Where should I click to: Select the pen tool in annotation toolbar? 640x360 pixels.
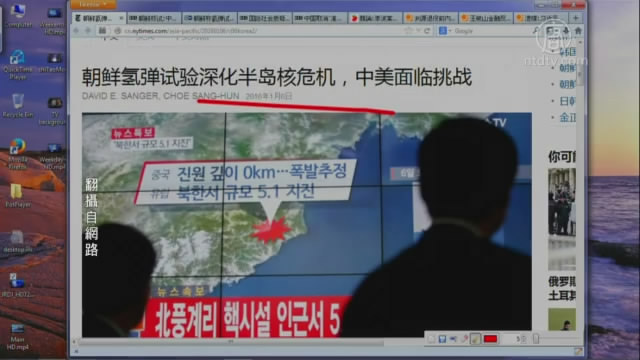pyautogui.click(x=464, y=339)
